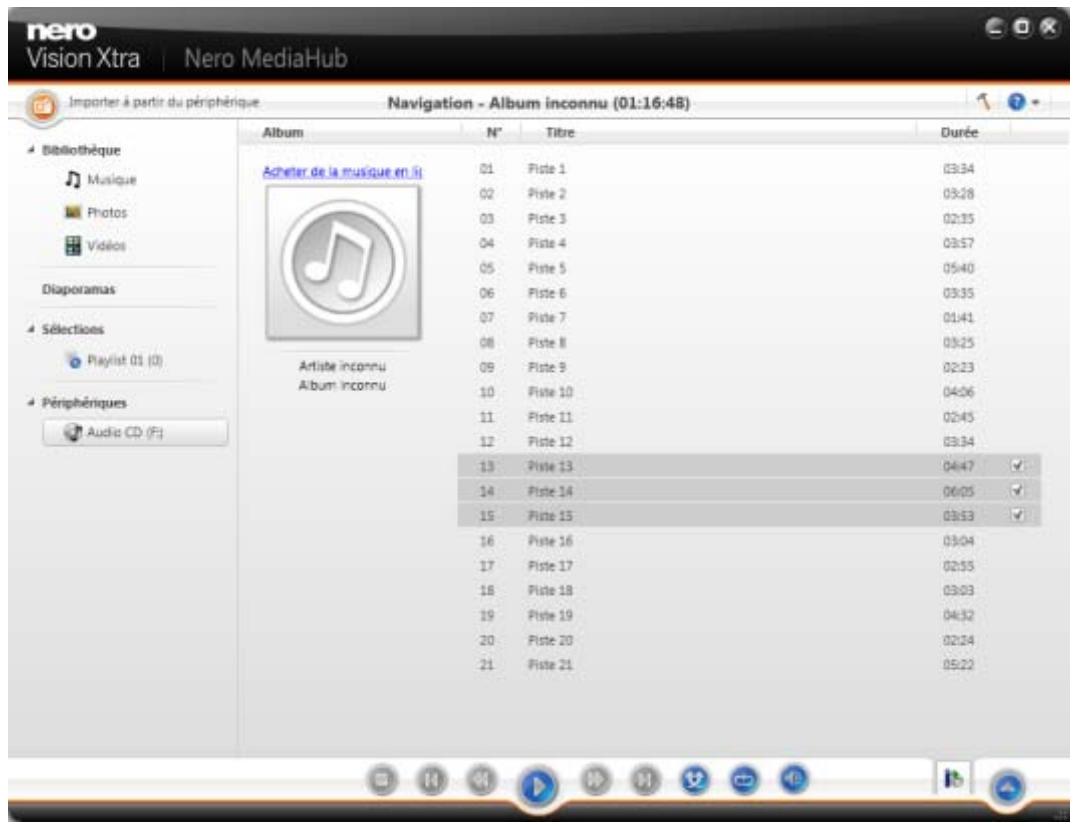Click the Audio CD disc icon
Viewport: 1076px width, 826px height.
click(x=73, y=433)
